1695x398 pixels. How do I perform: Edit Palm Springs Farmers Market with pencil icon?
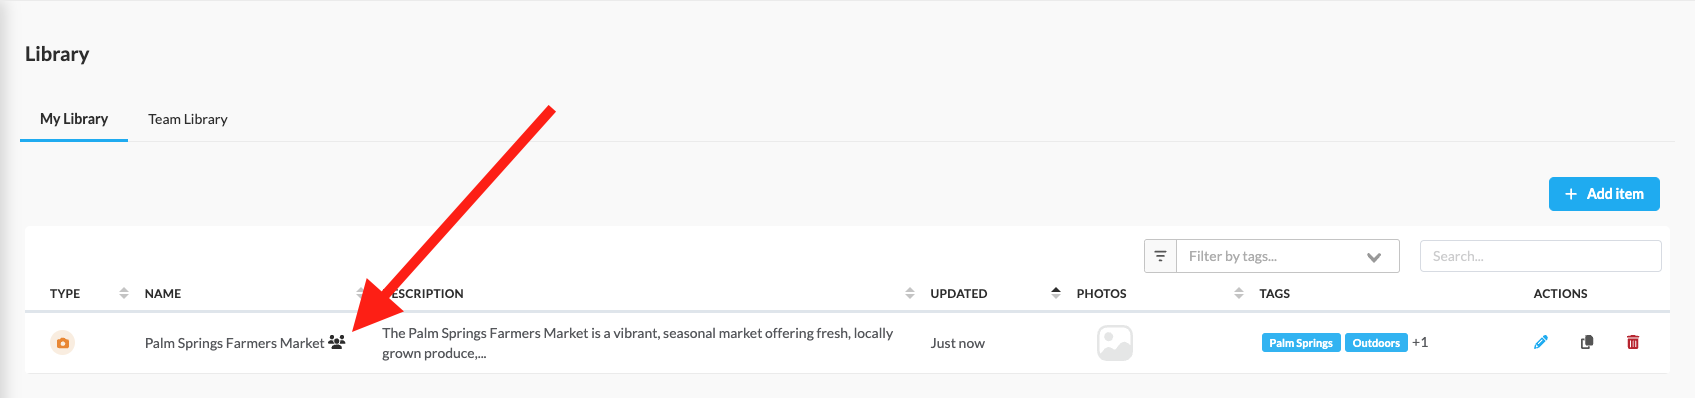[x=1541, y=342]
